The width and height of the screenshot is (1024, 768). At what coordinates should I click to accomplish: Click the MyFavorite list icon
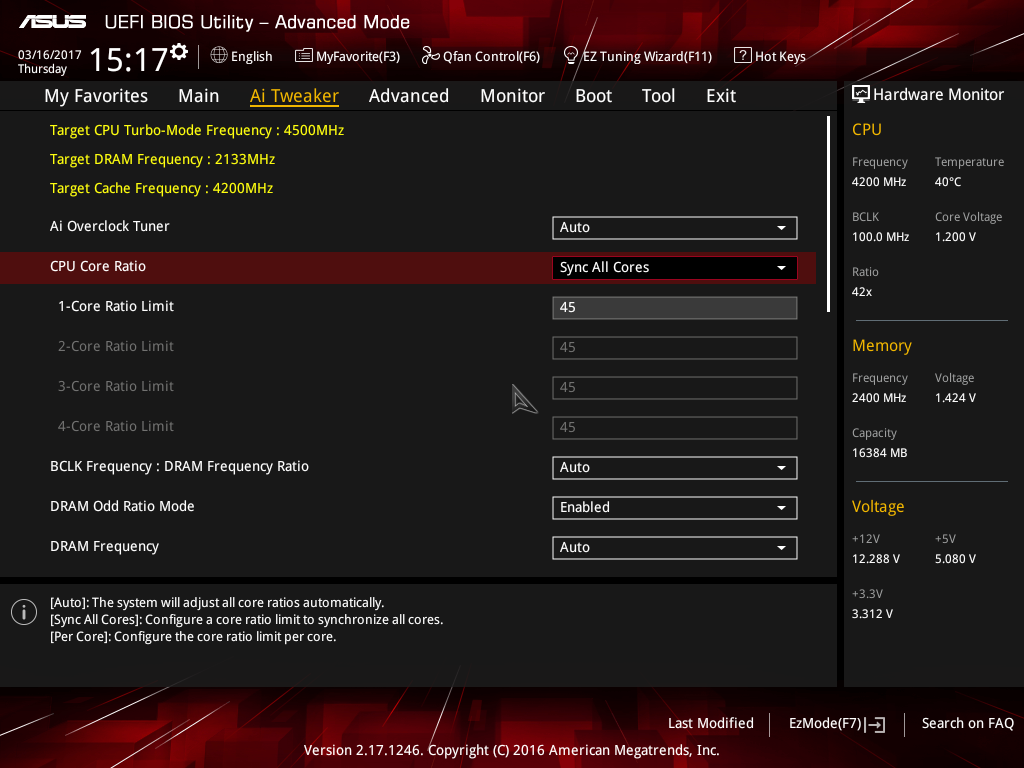click(x=304, y=56)
